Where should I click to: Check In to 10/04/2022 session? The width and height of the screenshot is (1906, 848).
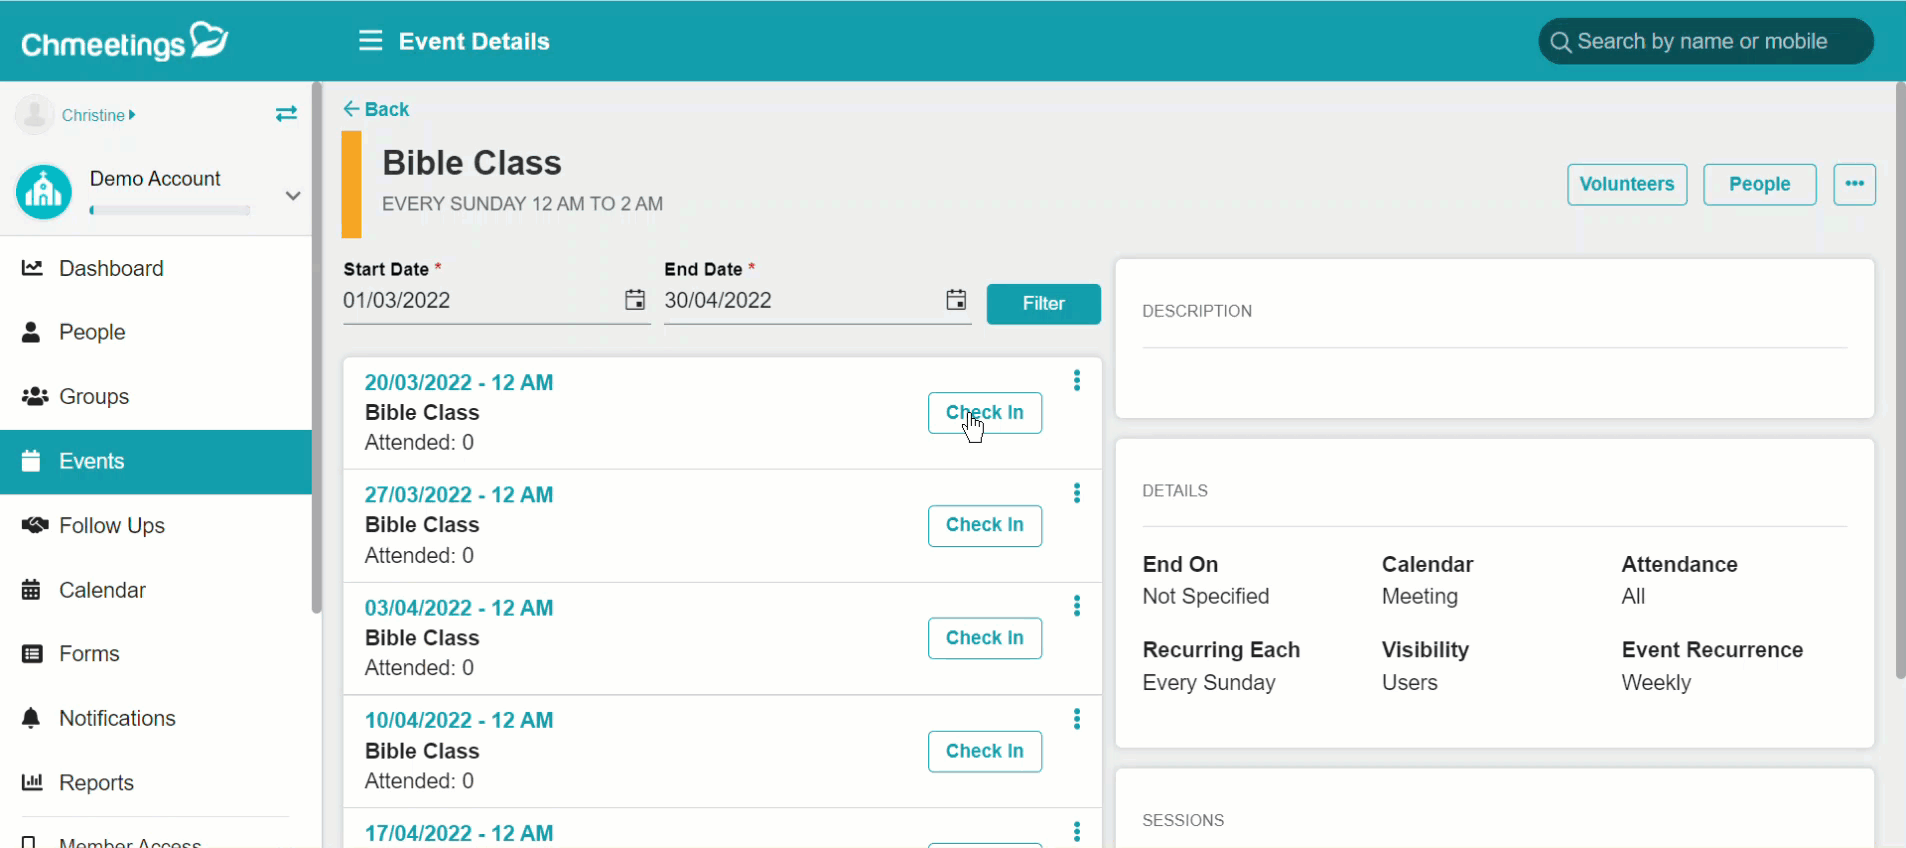tap(984, 751)
